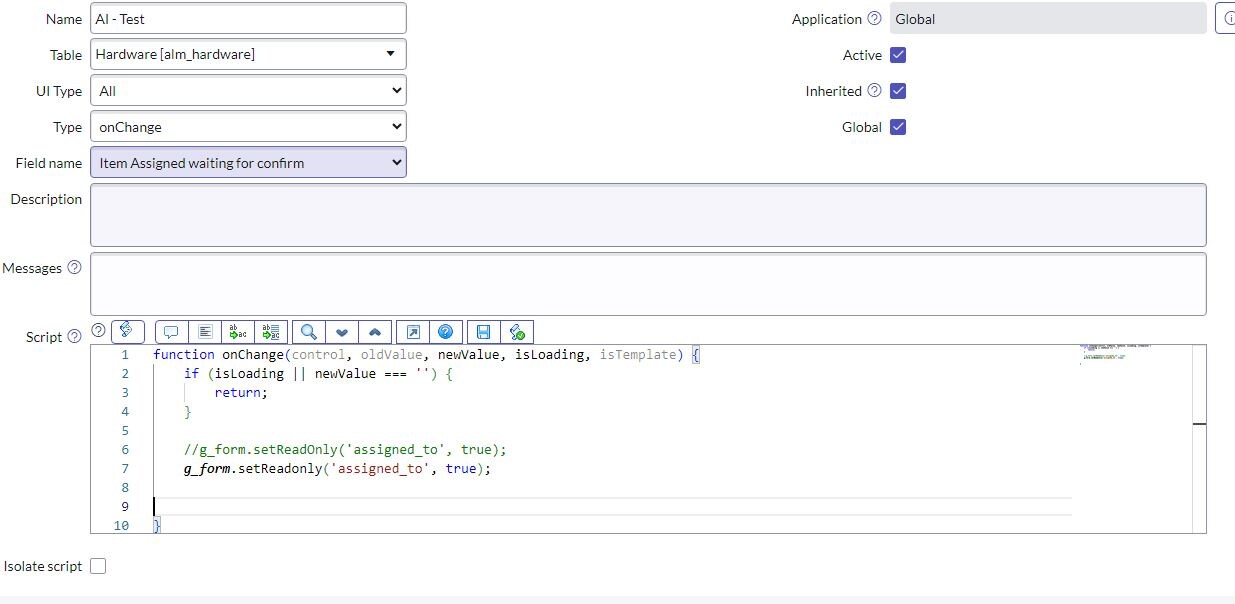The height and width of the screenshot is (604, 1235).
Task: Click the info icon right of Application field
Action: (1226, 19)
